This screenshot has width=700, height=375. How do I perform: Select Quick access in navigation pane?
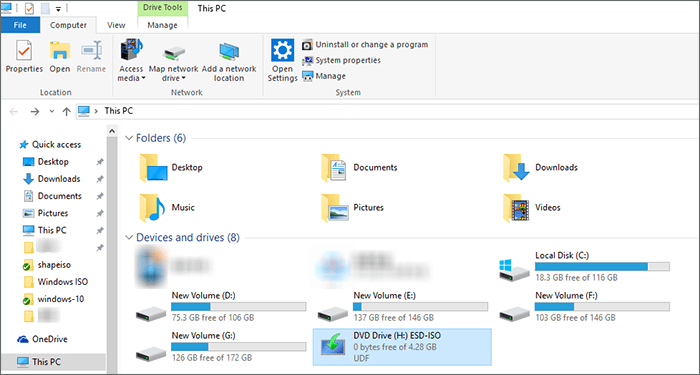click(50, 145)
